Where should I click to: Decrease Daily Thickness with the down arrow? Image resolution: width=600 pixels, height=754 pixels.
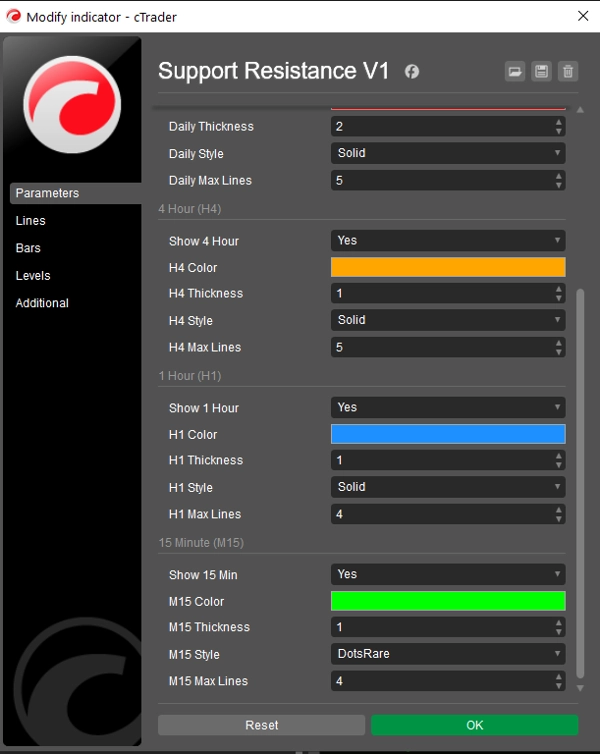[558, 131]
